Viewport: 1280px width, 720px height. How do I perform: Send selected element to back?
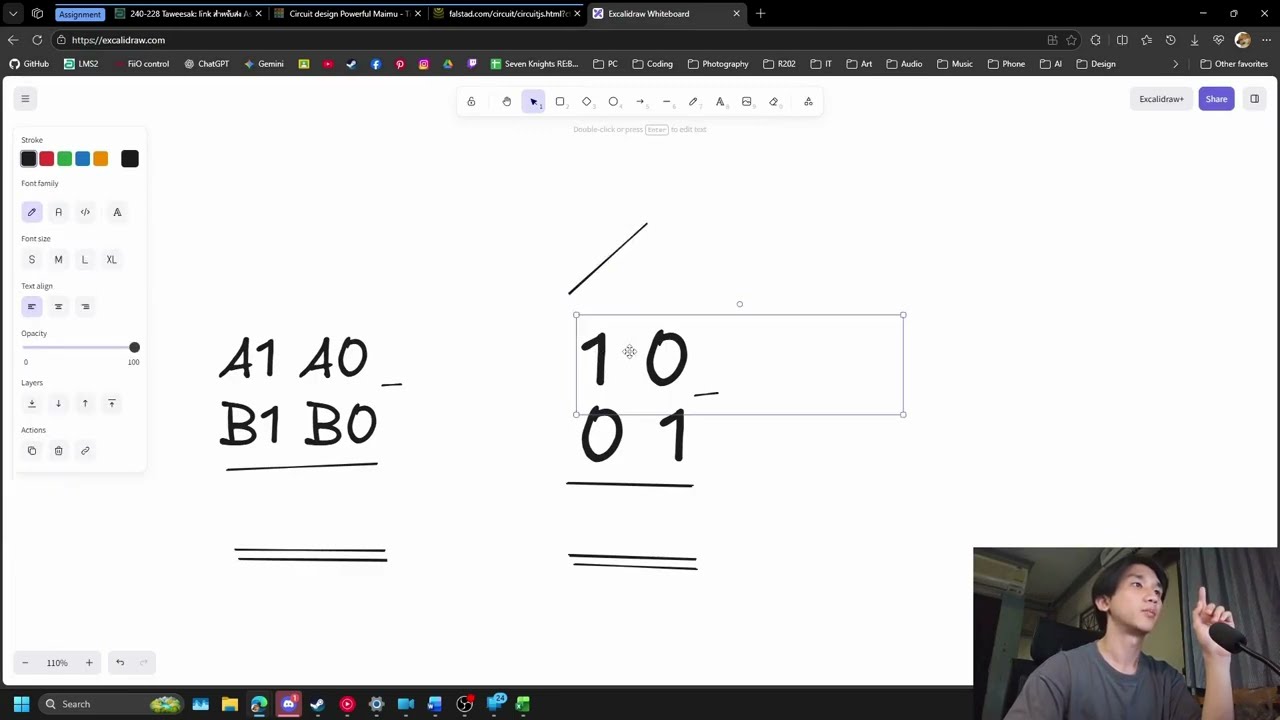pos(31,403)
